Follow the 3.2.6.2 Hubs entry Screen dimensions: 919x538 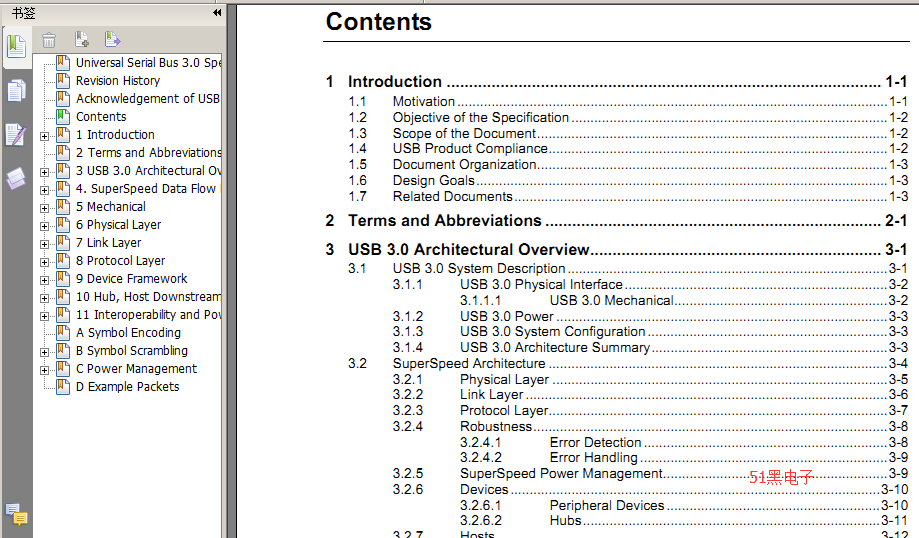click(684, 520)
